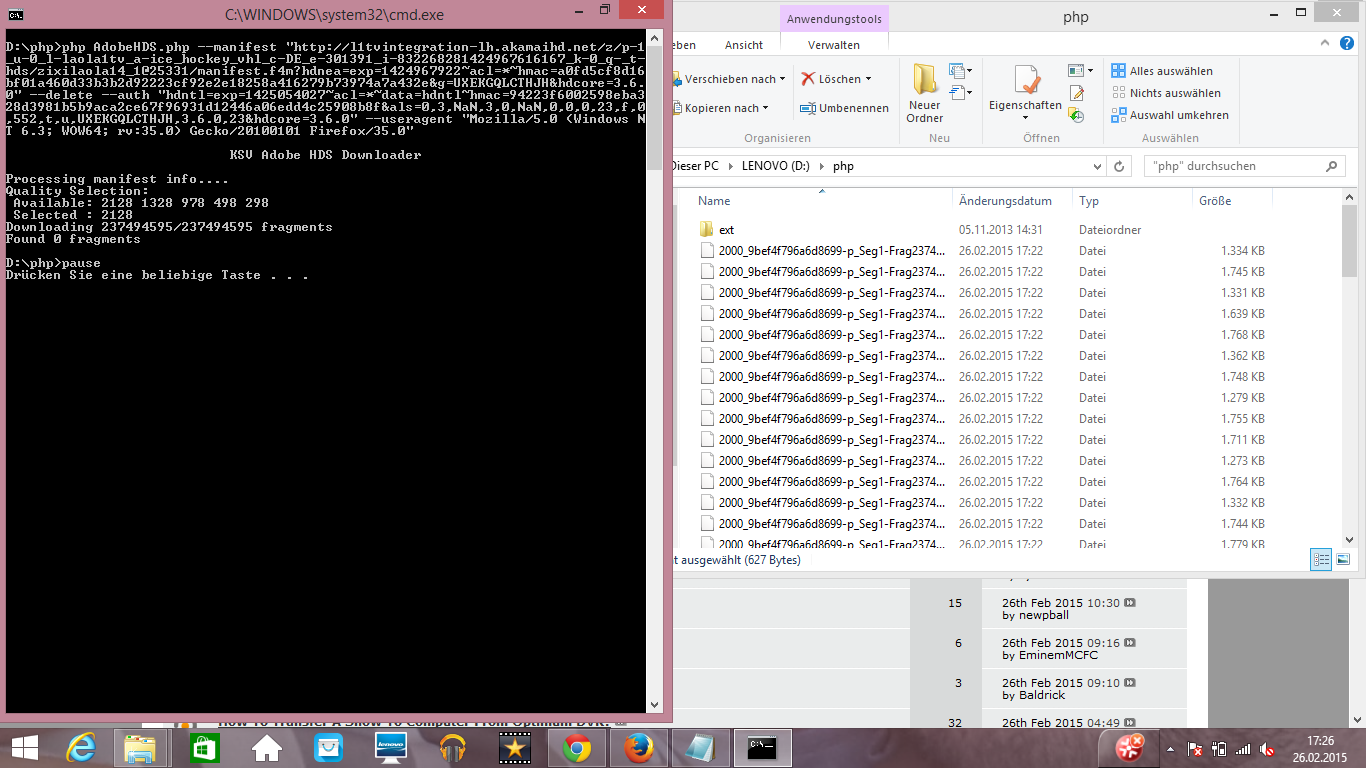The height and width of the screenshot is (768, 1366).
Task: Navigate to Dieser PC in breadcrumb
Action: coord(696,166)
